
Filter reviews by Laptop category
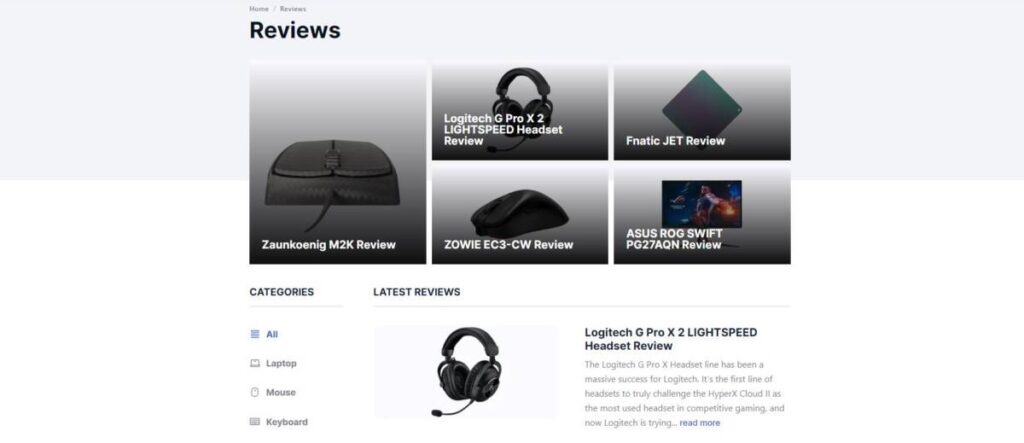click(x=281, y=363)
